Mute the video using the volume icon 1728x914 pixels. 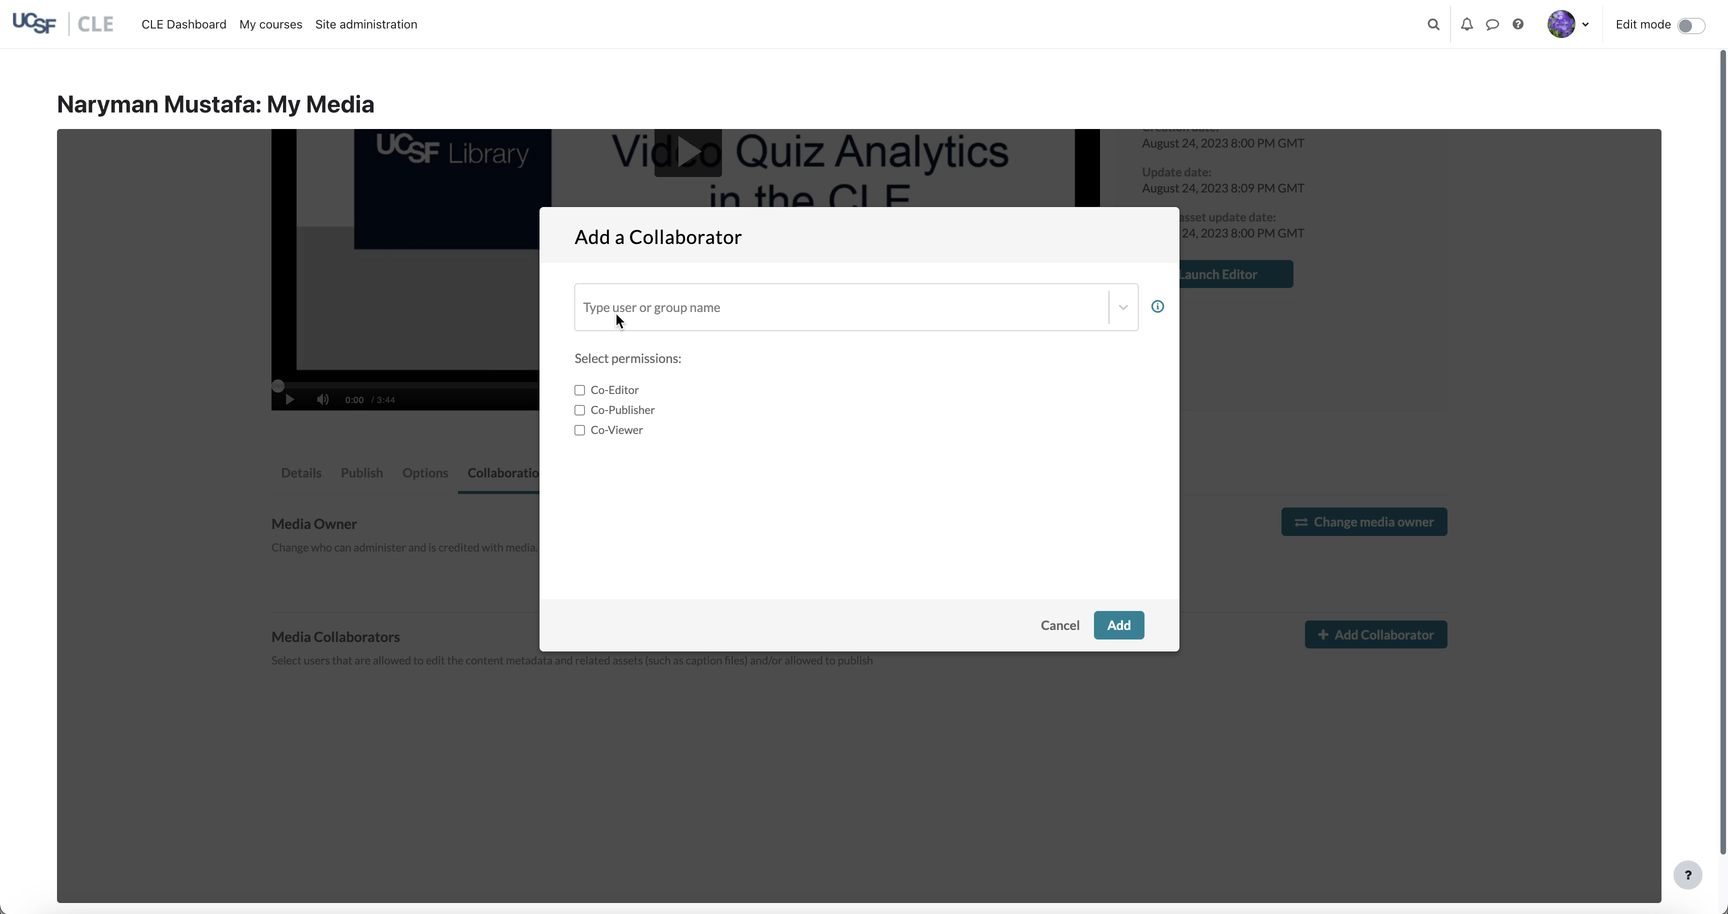323,400
